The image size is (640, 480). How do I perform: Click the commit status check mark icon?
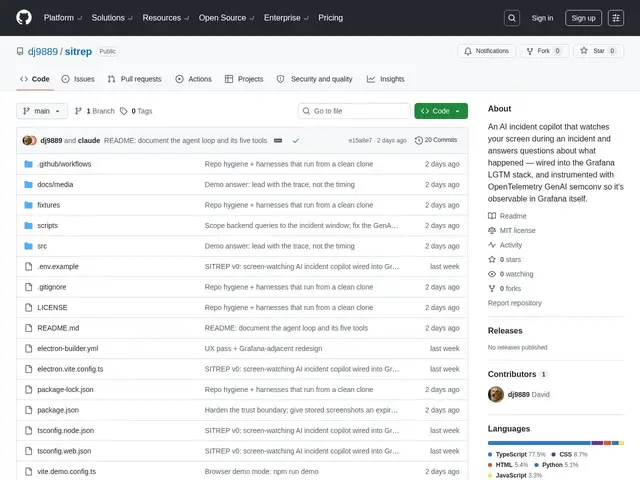tap(296, 140)
